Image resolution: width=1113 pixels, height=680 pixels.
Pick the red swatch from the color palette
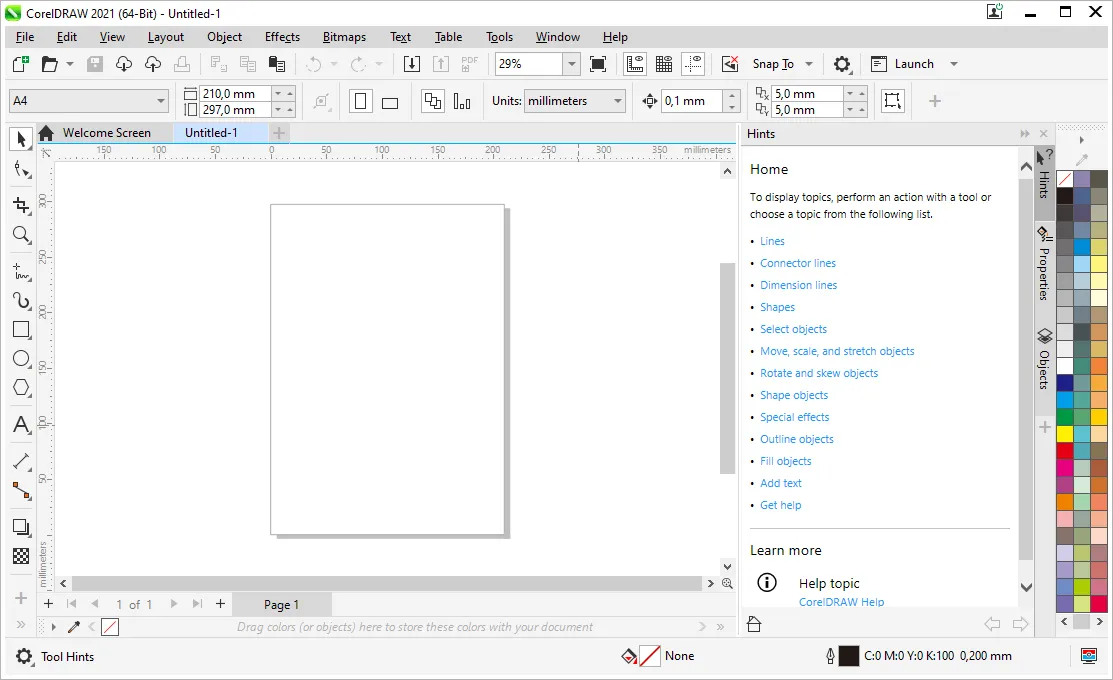point(1064,452)
